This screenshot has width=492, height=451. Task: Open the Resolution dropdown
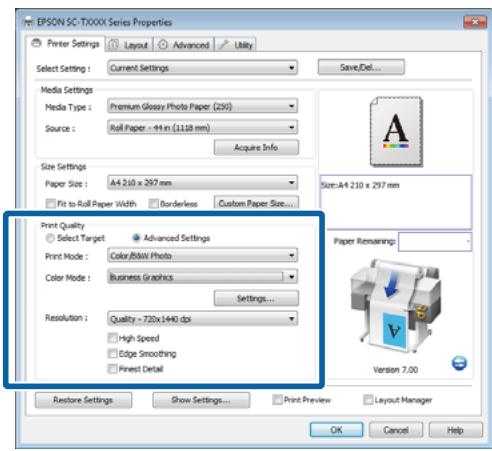pos(202,319)
